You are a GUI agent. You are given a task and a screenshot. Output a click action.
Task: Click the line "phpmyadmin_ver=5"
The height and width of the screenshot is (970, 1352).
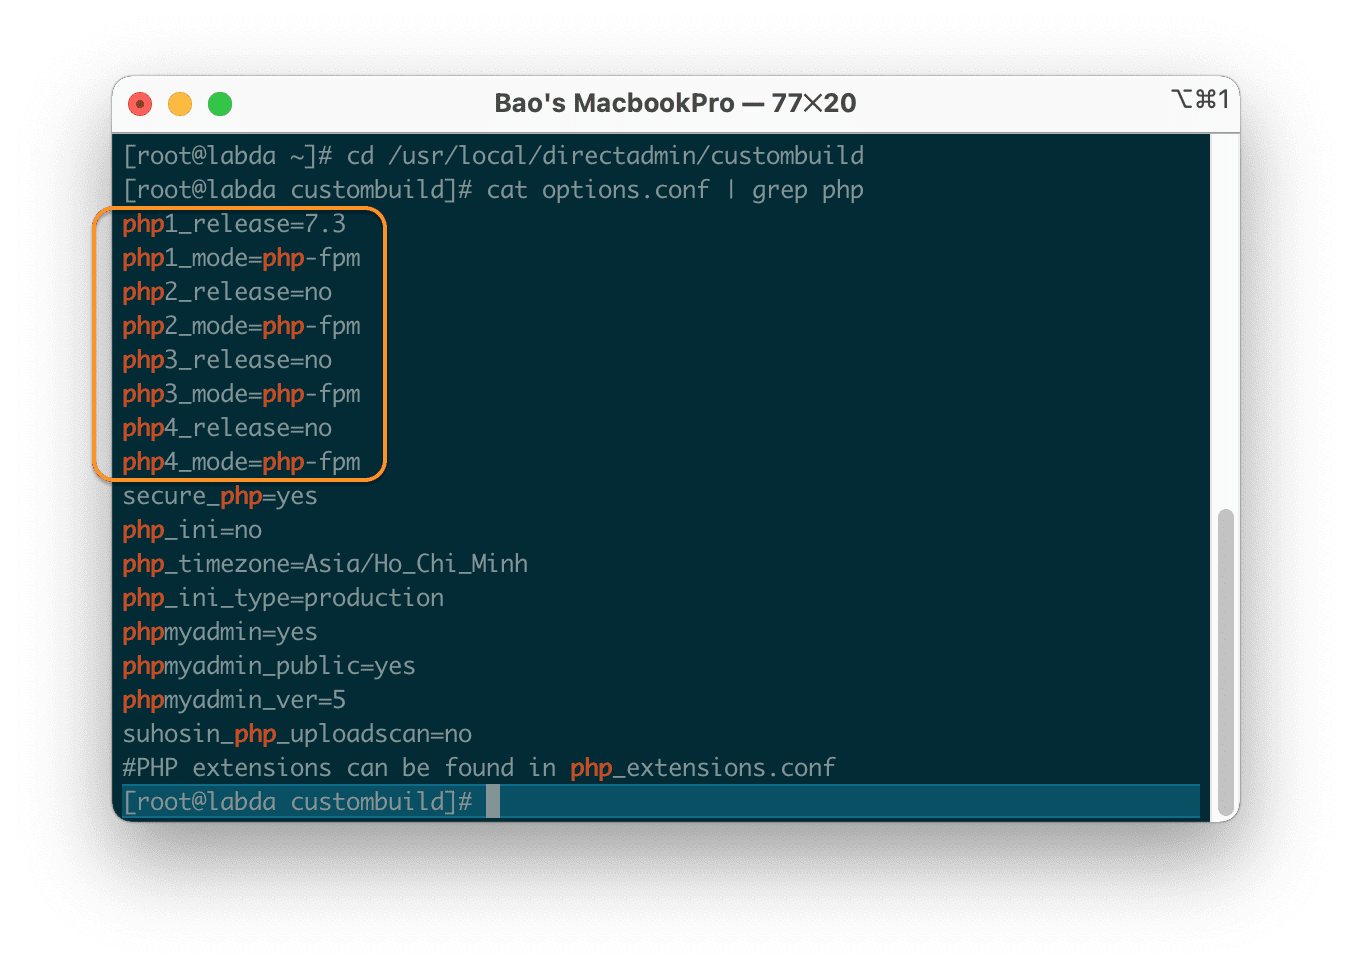click(234, 701)
